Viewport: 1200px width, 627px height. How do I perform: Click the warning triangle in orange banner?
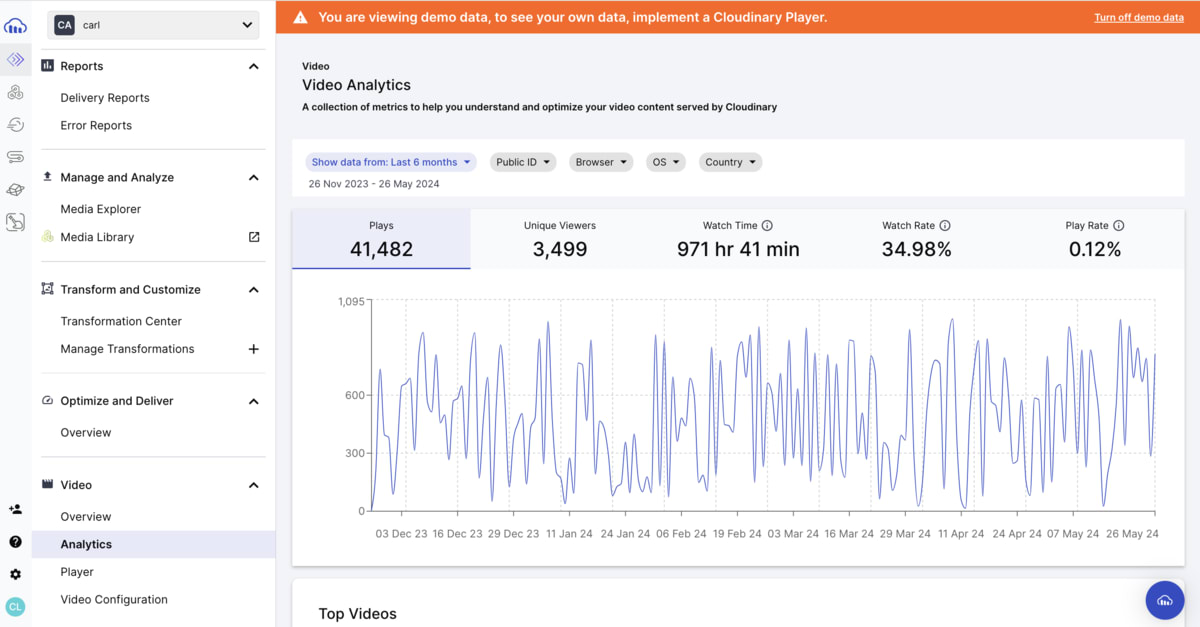pyautogui.click(x=300, y=18)
